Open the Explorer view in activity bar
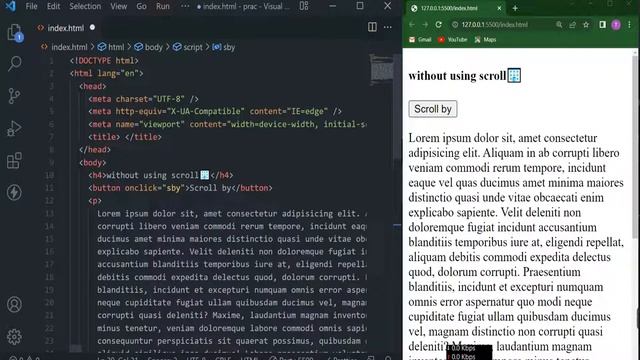 point(15,32)
